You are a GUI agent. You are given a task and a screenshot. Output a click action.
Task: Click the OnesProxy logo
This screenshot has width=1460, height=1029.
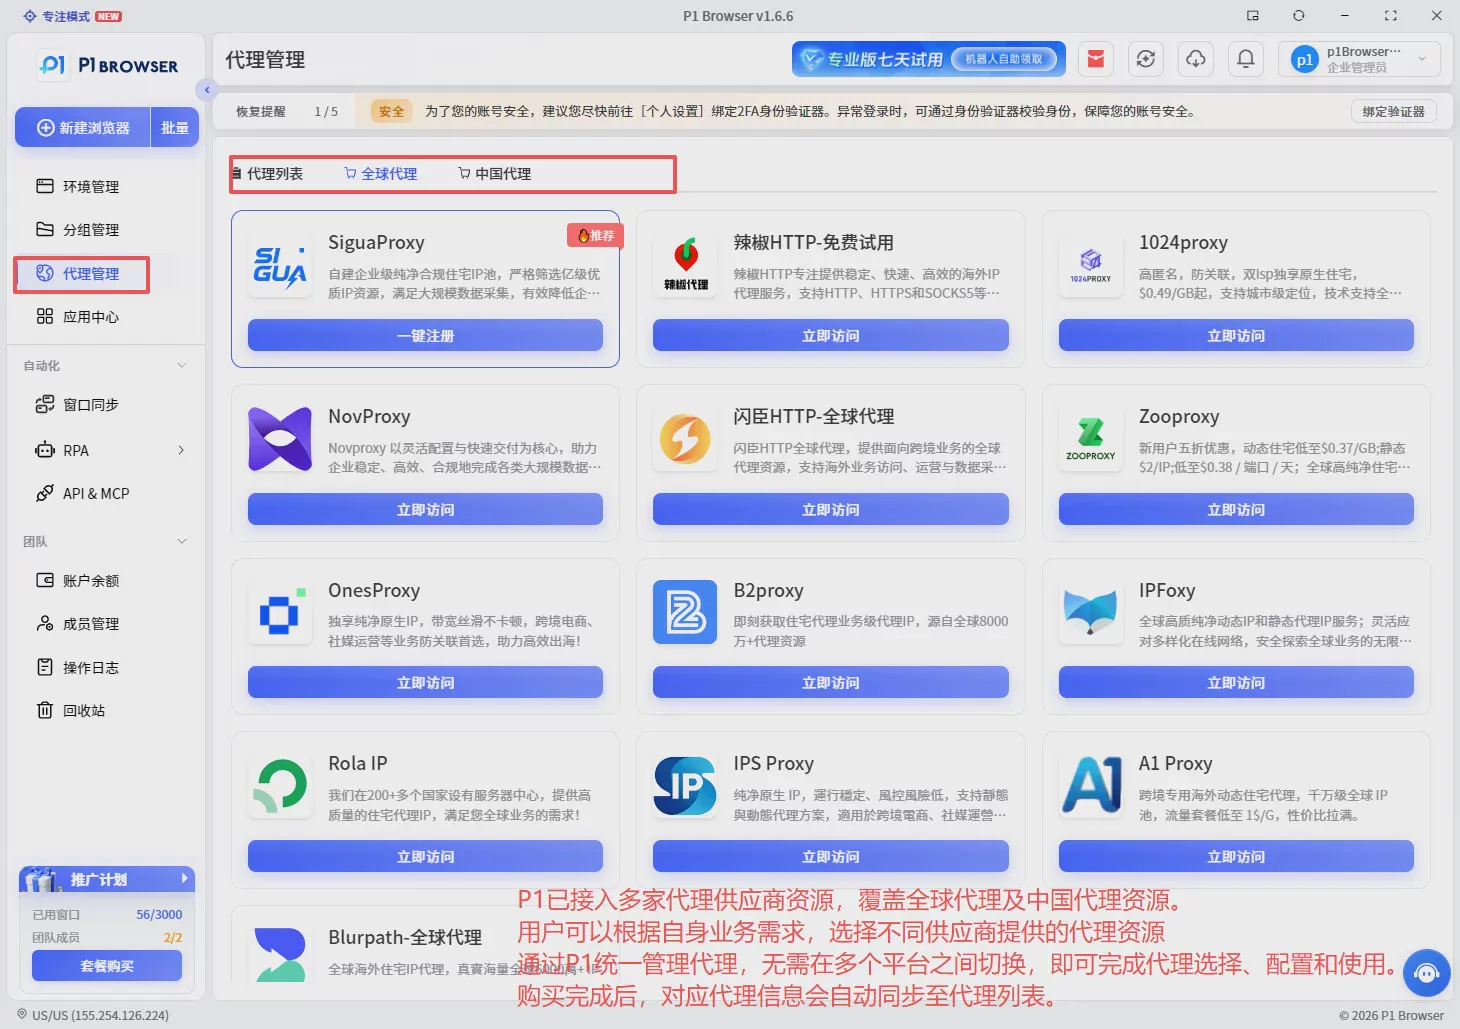280,612
